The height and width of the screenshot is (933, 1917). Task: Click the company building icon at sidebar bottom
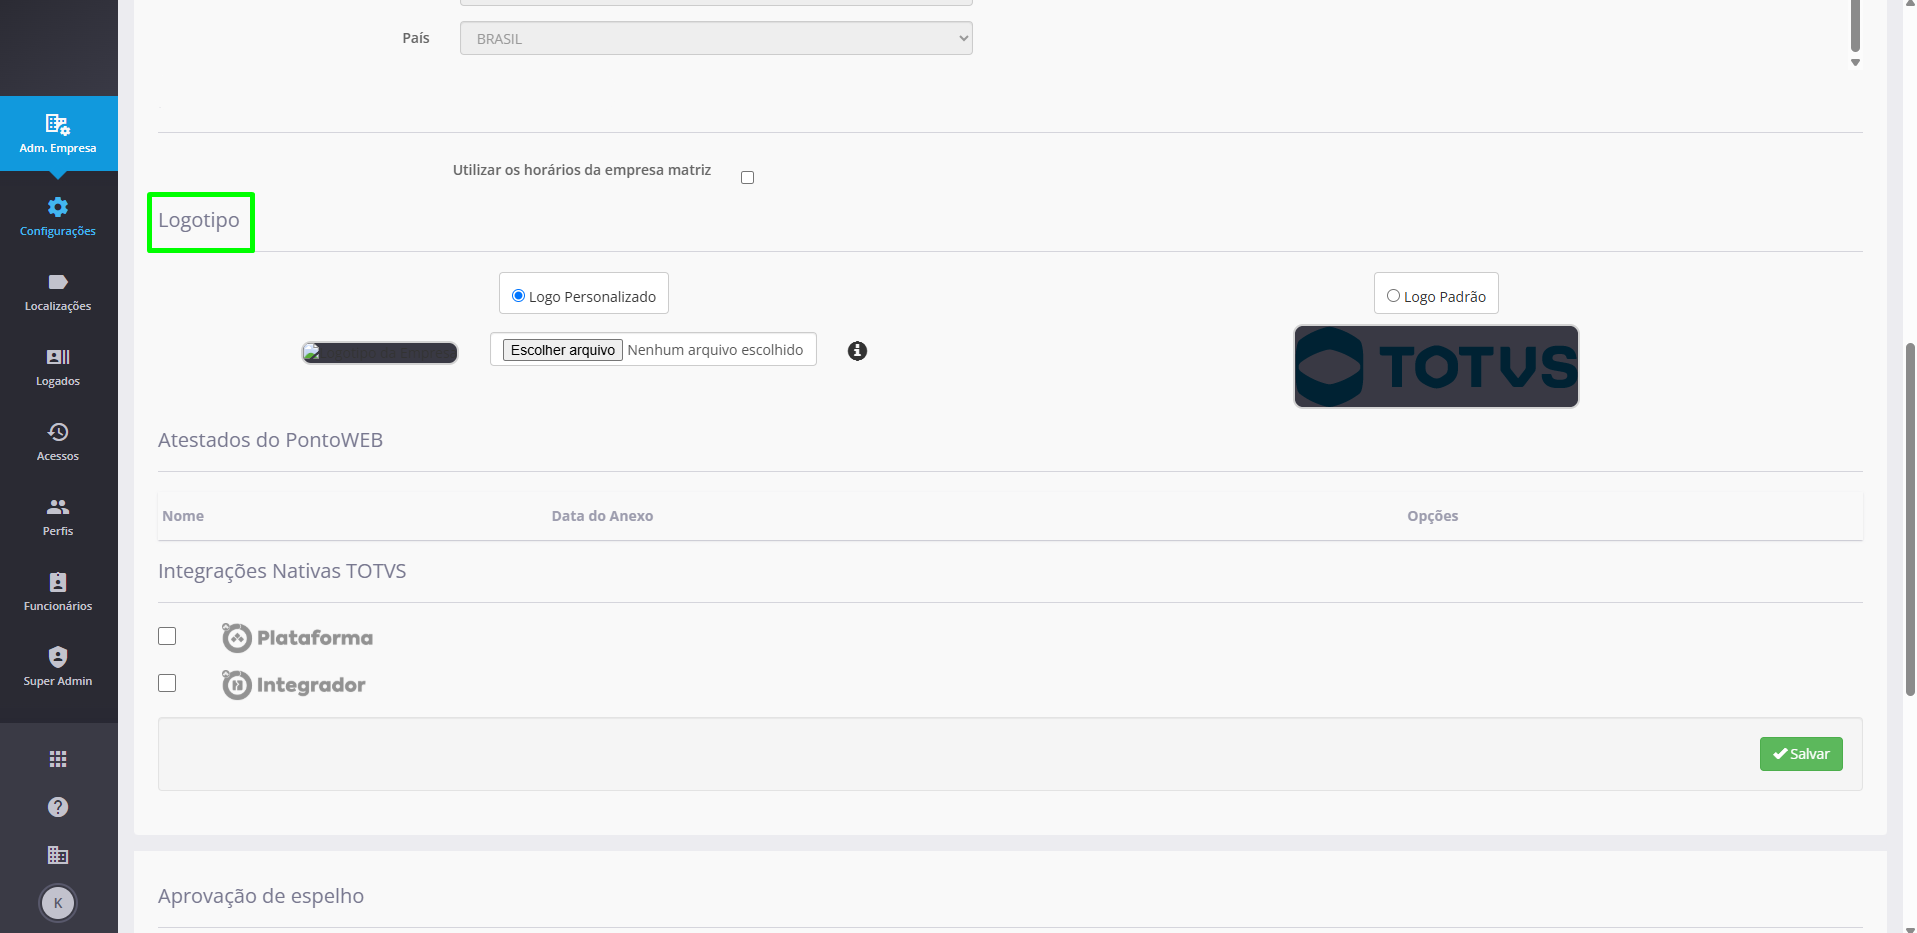[58, 855]
